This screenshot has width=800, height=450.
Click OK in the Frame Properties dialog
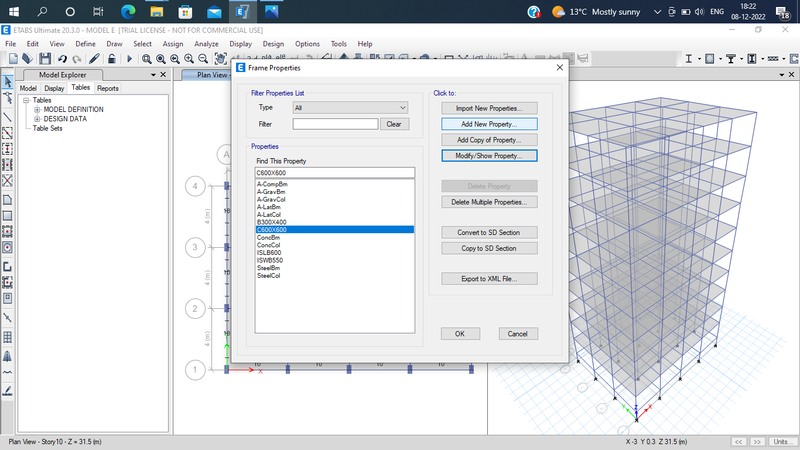point(460,334)
